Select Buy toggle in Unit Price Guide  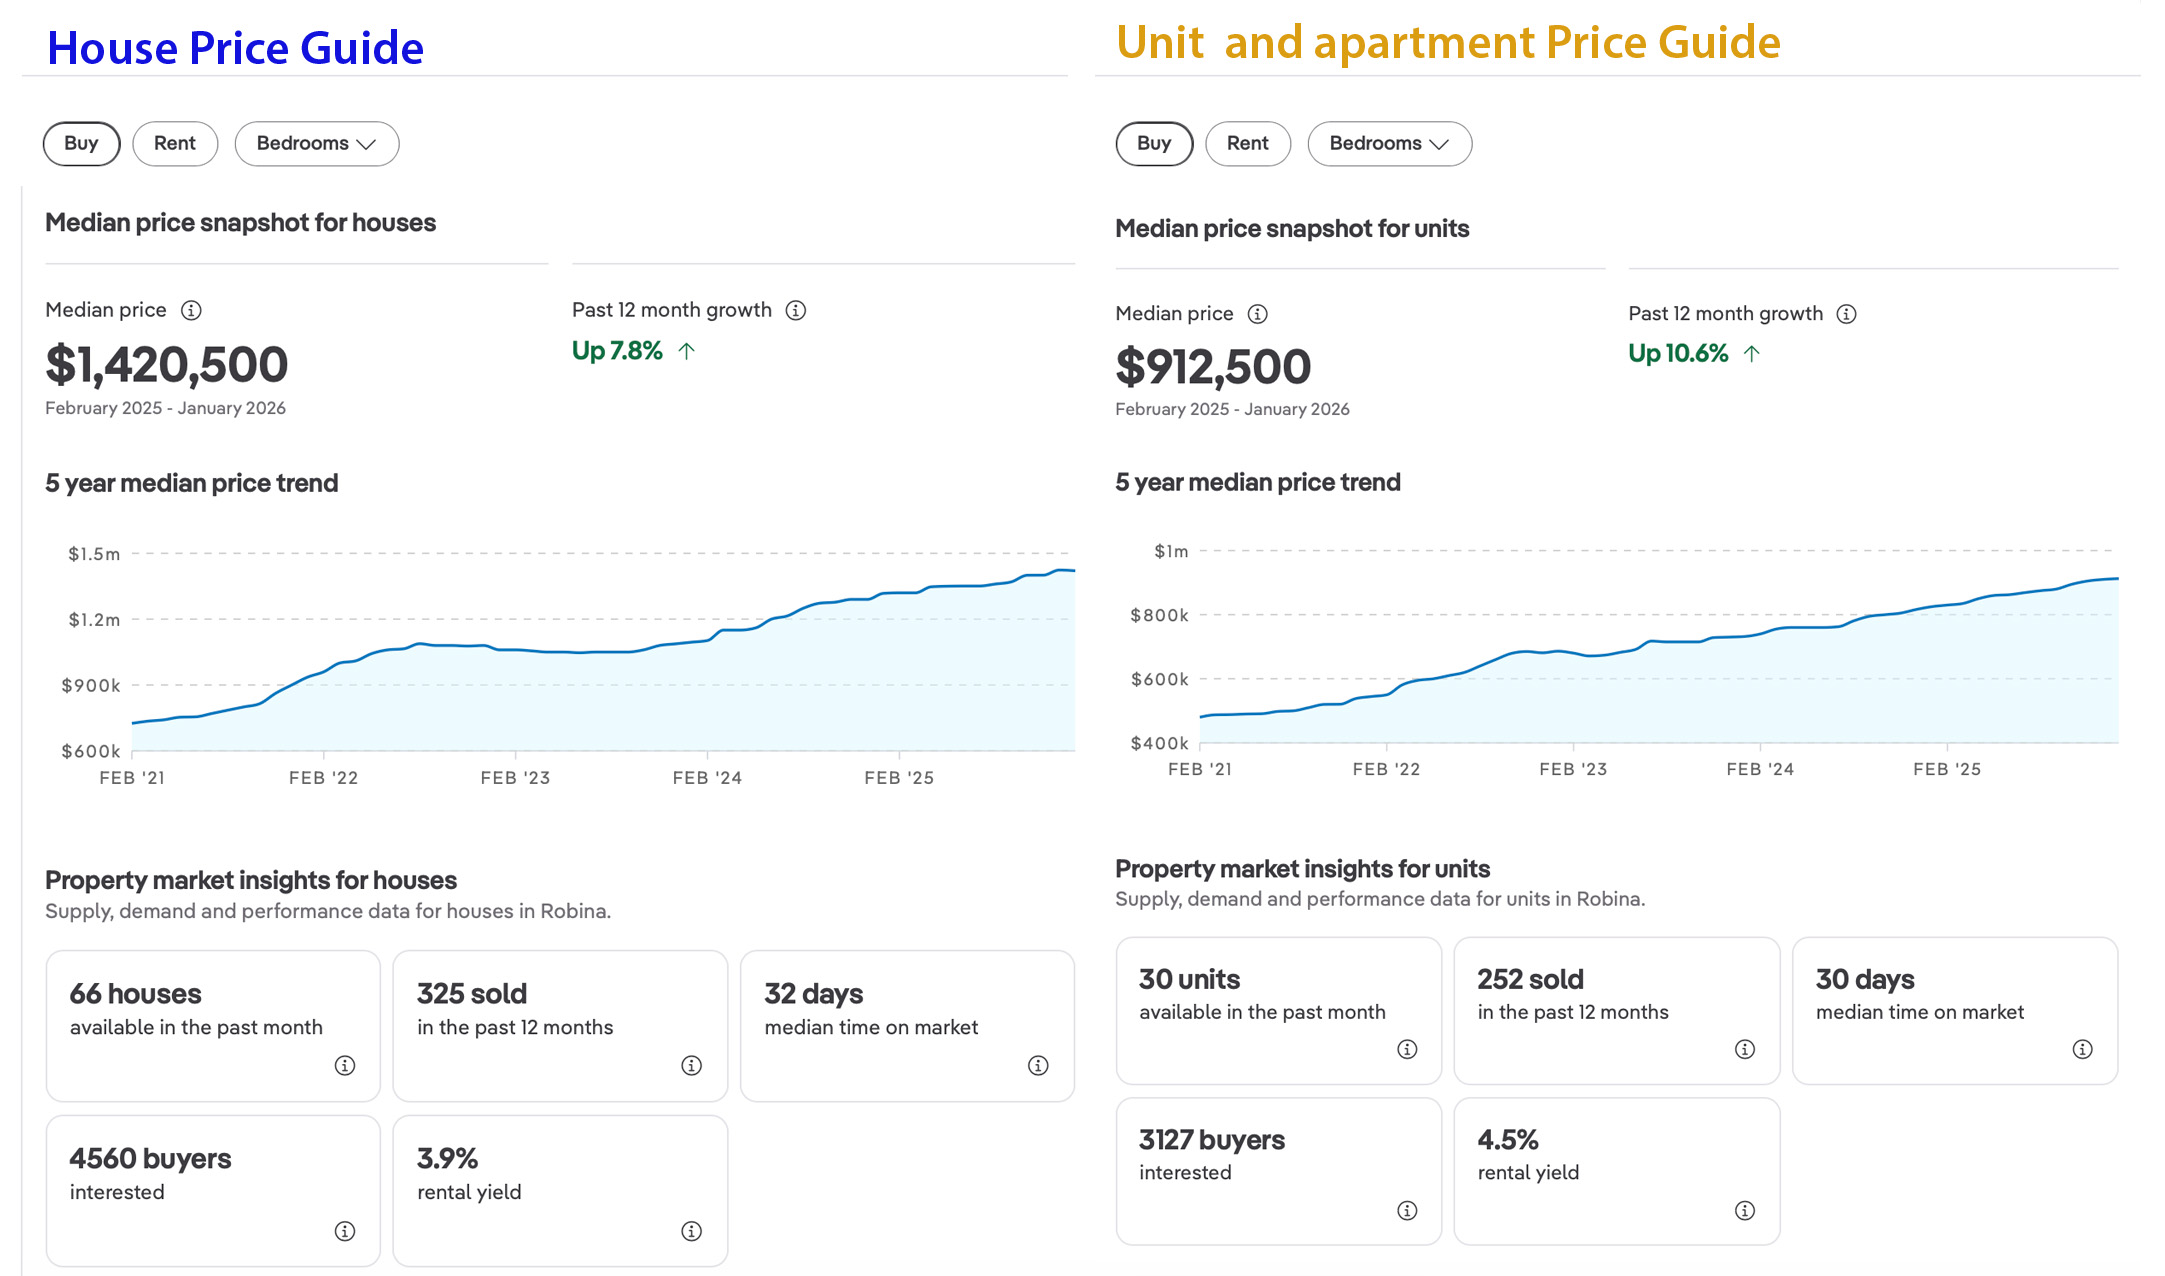pos(1153,143)
